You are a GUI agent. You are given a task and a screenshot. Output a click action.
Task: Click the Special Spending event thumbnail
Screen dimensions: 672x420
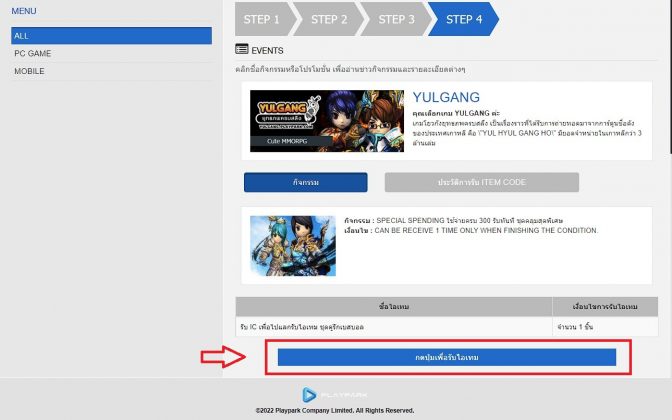click(293, 246)
